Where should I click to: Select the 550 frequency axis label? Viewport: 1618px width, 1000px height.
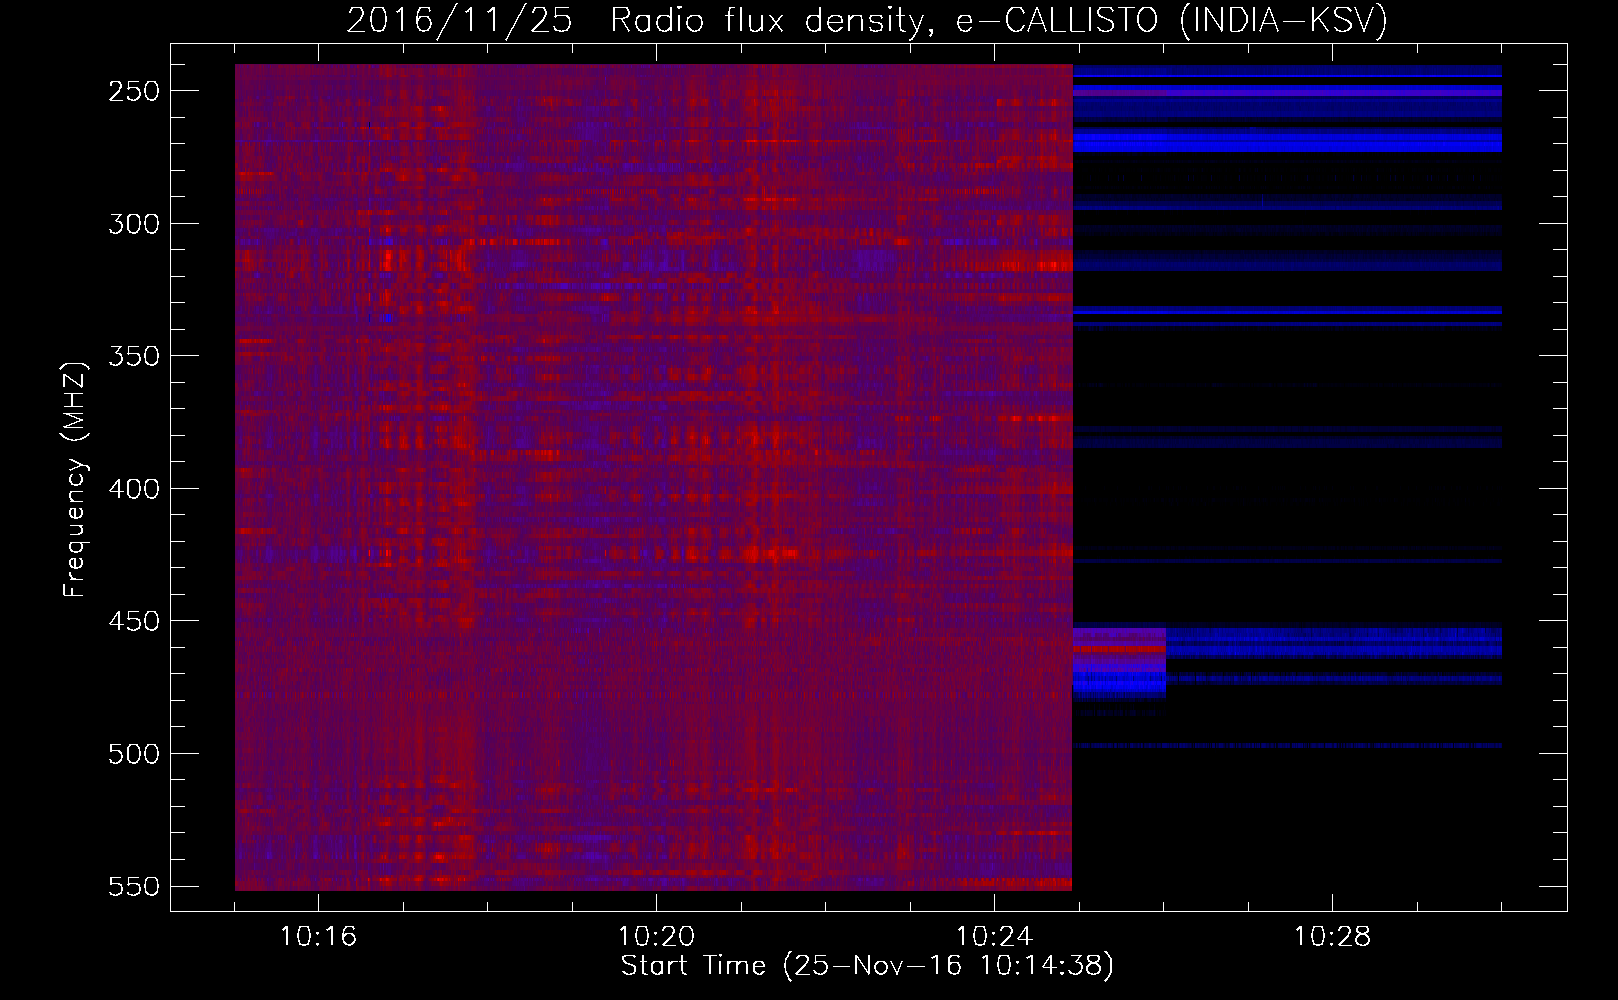coord(134,886)
